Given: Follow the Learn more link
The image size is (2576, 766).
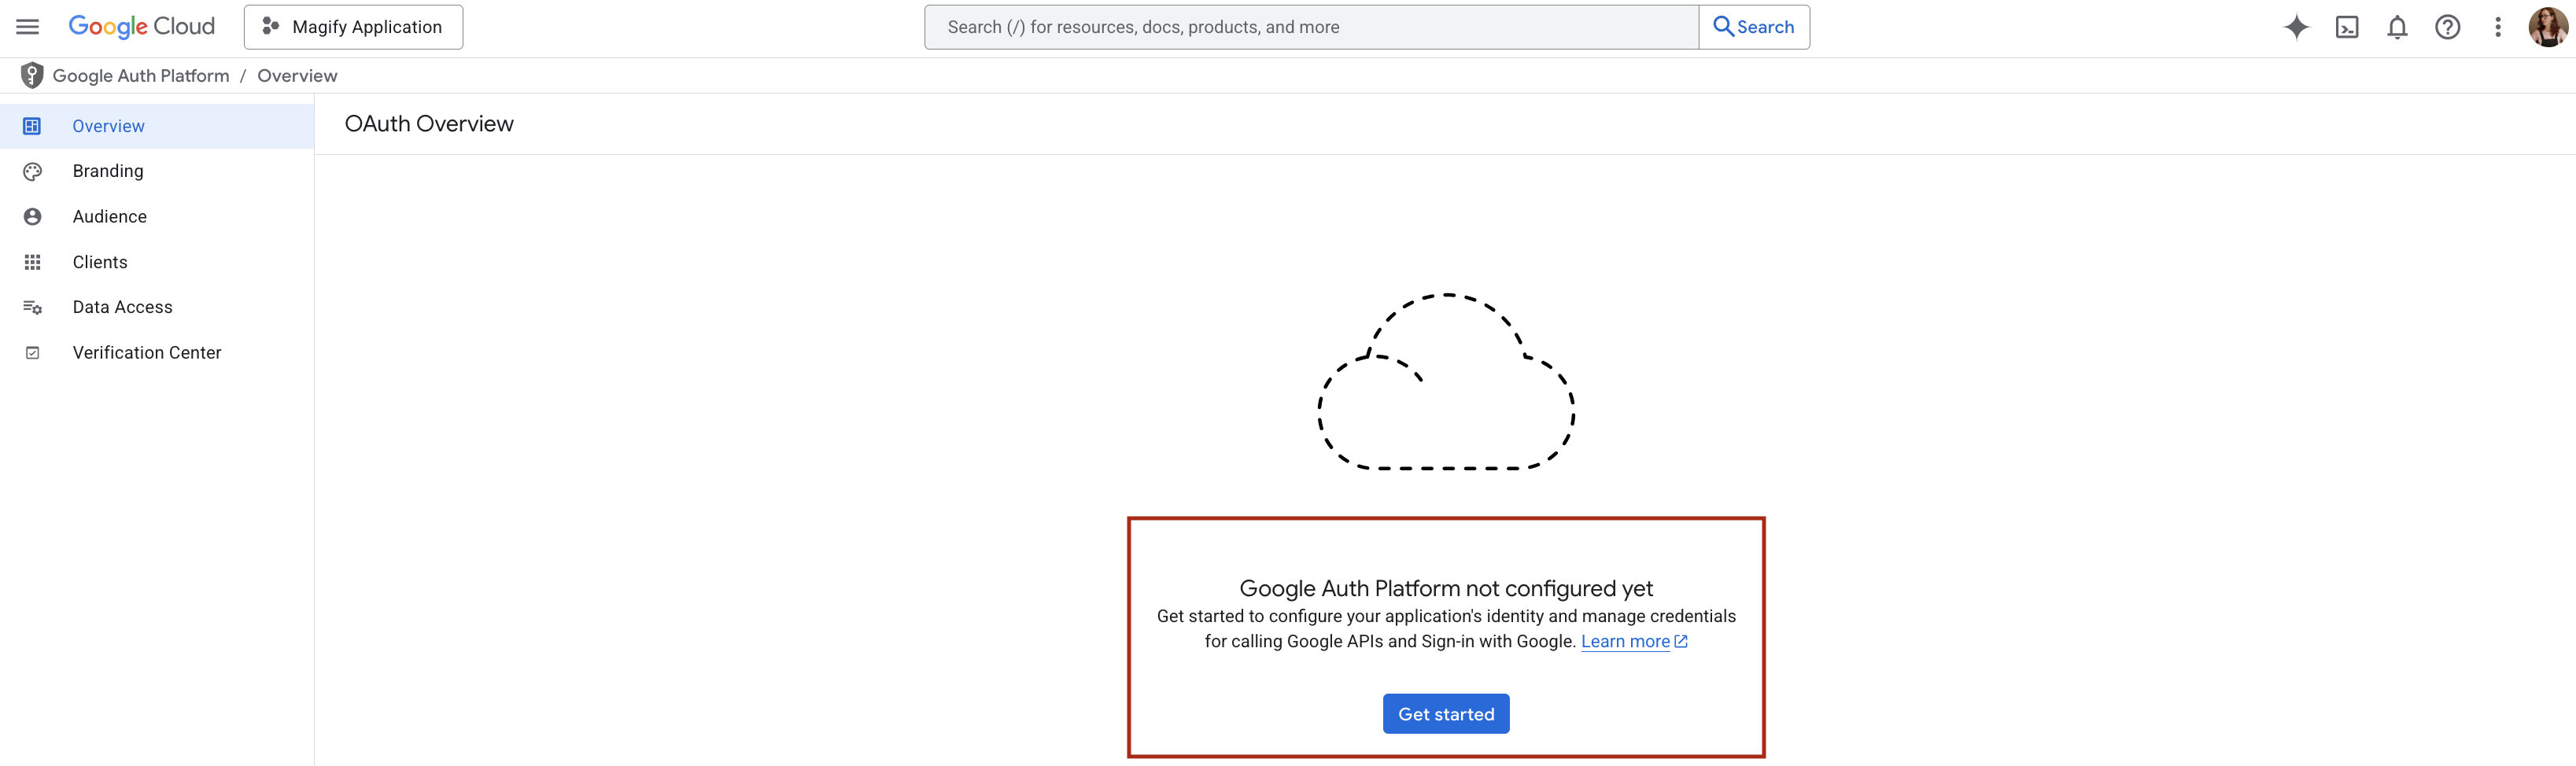Looking at the screenshot, I should click(x=1625, y=642).
